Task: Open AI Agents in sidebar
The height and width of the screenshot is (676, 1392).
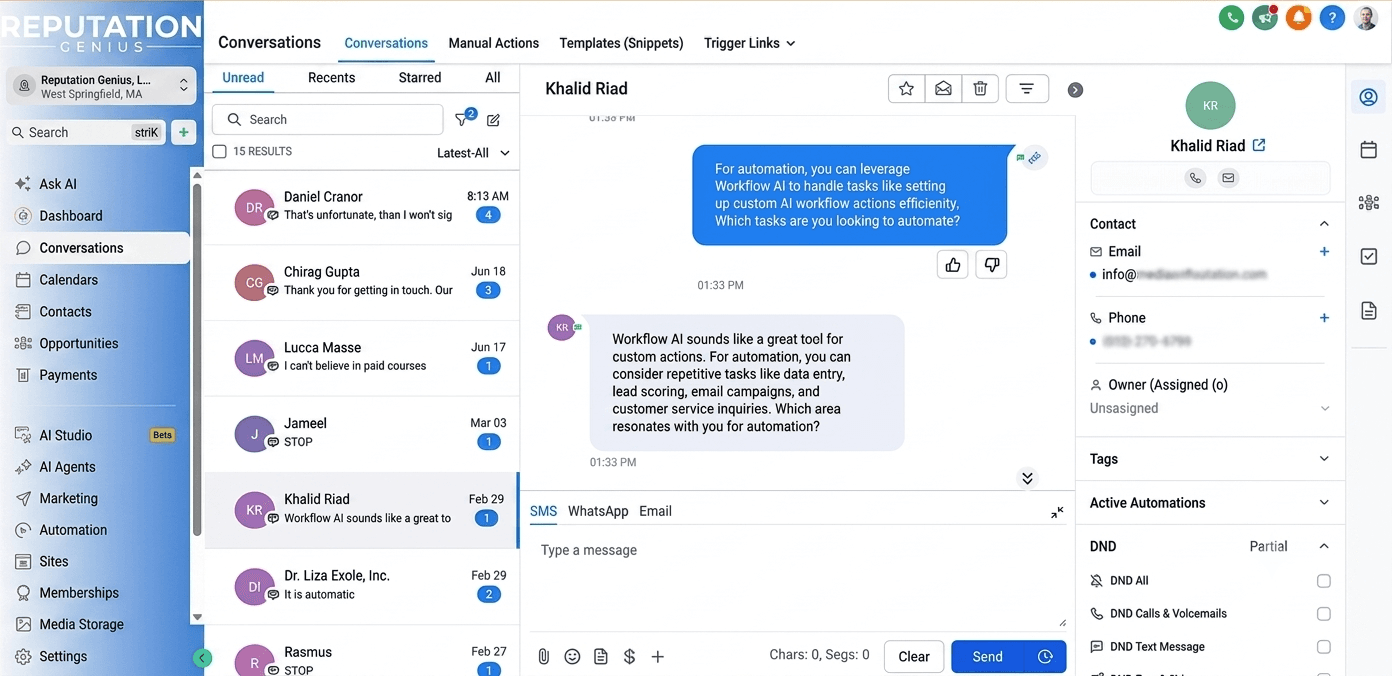Action: pos(67,467)
